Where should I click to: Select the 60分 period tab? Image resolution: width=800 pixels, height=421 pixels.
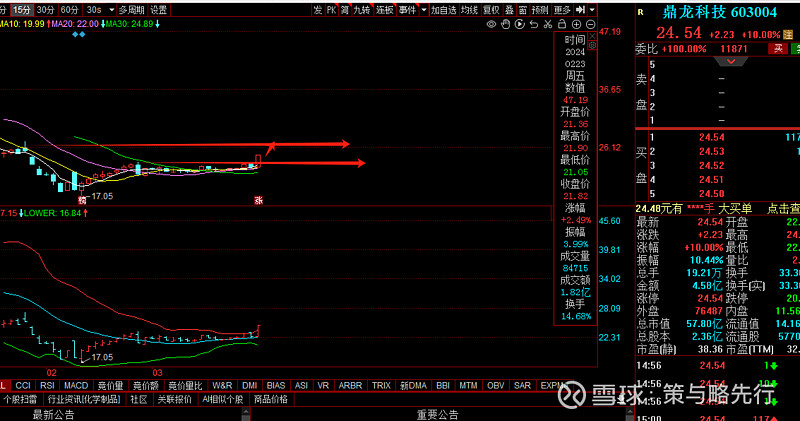coord(69,10)
